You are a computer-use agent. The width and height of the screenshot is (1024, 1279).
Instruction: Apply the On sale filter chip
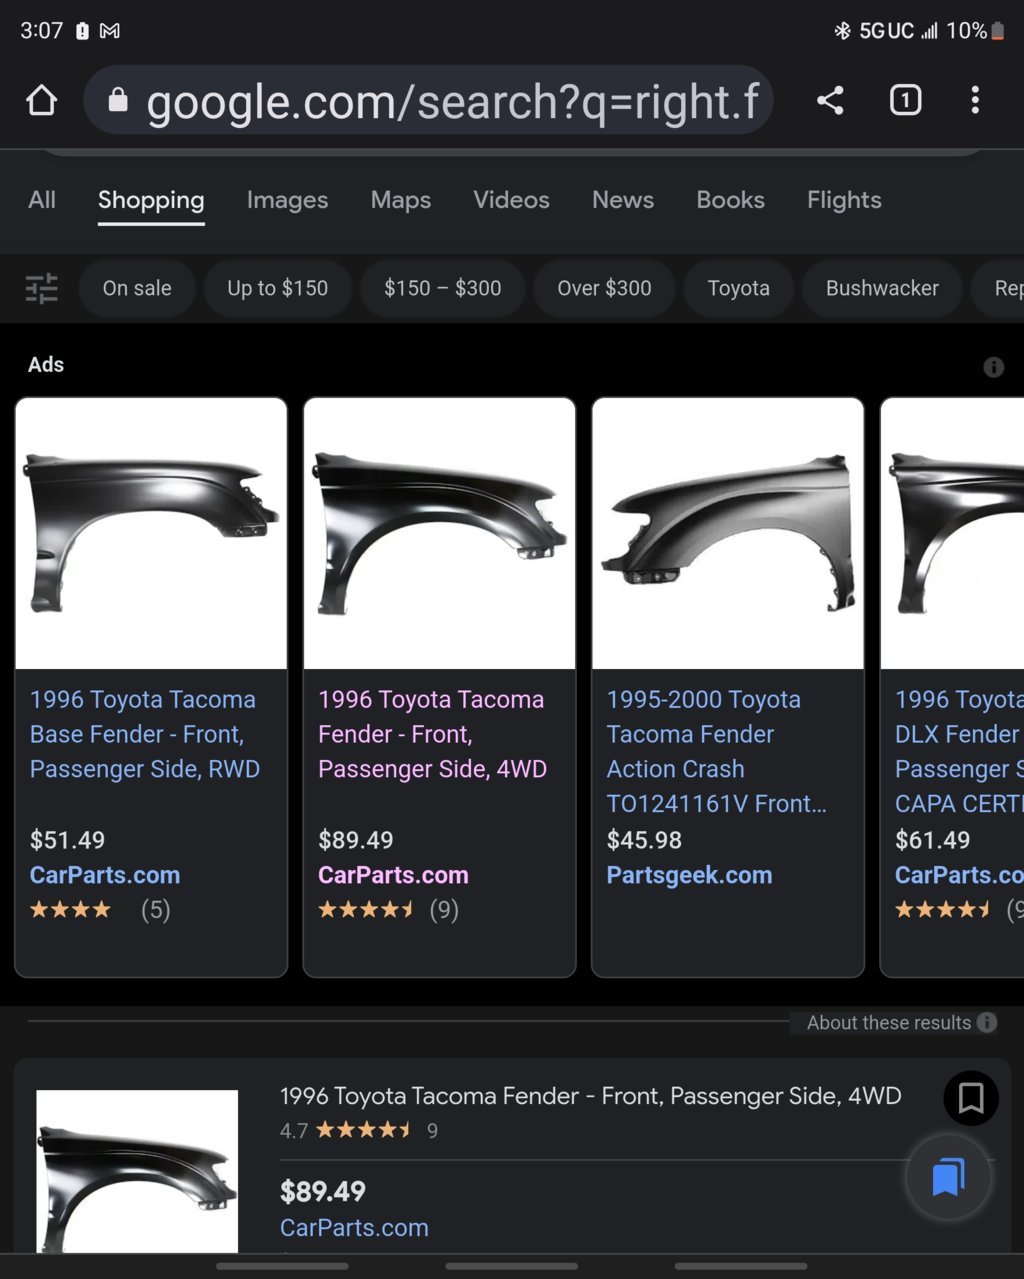coord(137,288)
